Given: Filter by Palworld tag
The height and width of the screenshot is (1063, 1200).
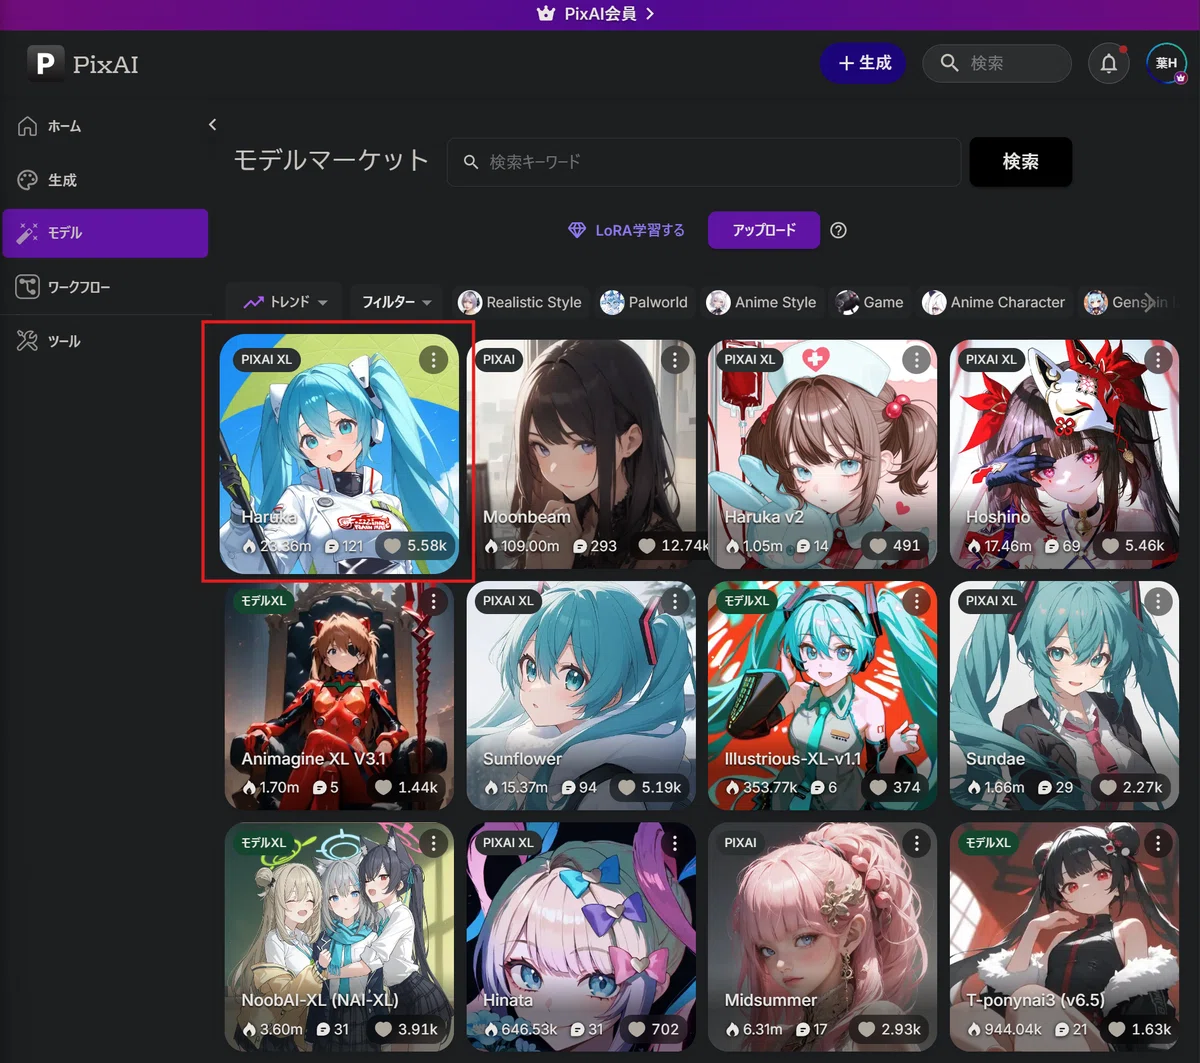Looking at the screenshot, I should pyautogui.click(x=644, y=302).
